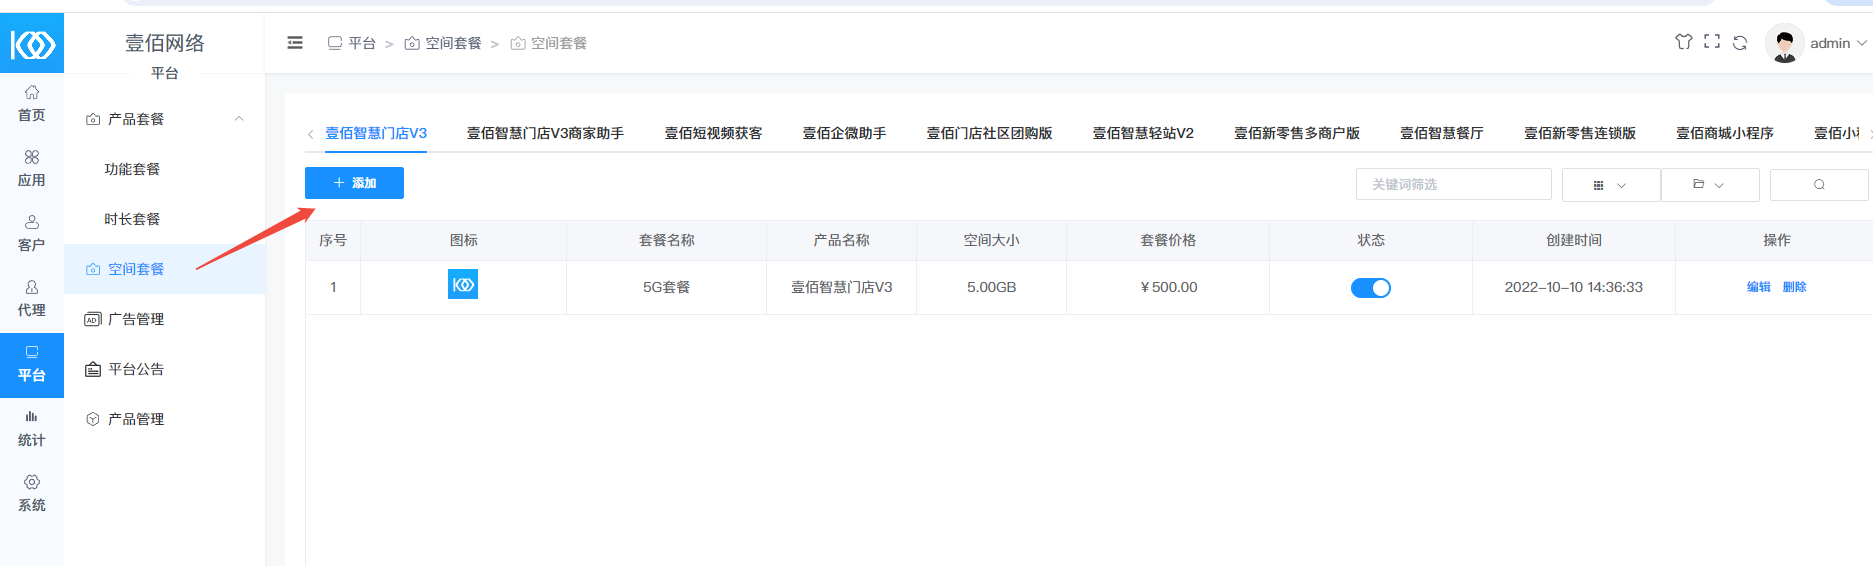Go to 首页 in the left rail
Image resolution: width=1873 pixels, height=566 pixels.
[32, 103]
